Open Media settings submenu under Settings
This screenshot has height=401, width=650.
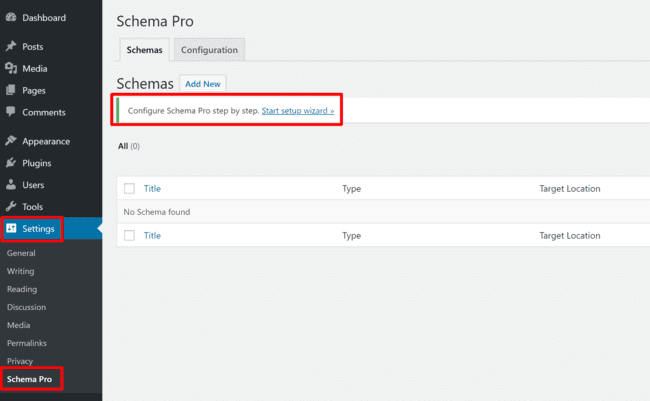19,325
